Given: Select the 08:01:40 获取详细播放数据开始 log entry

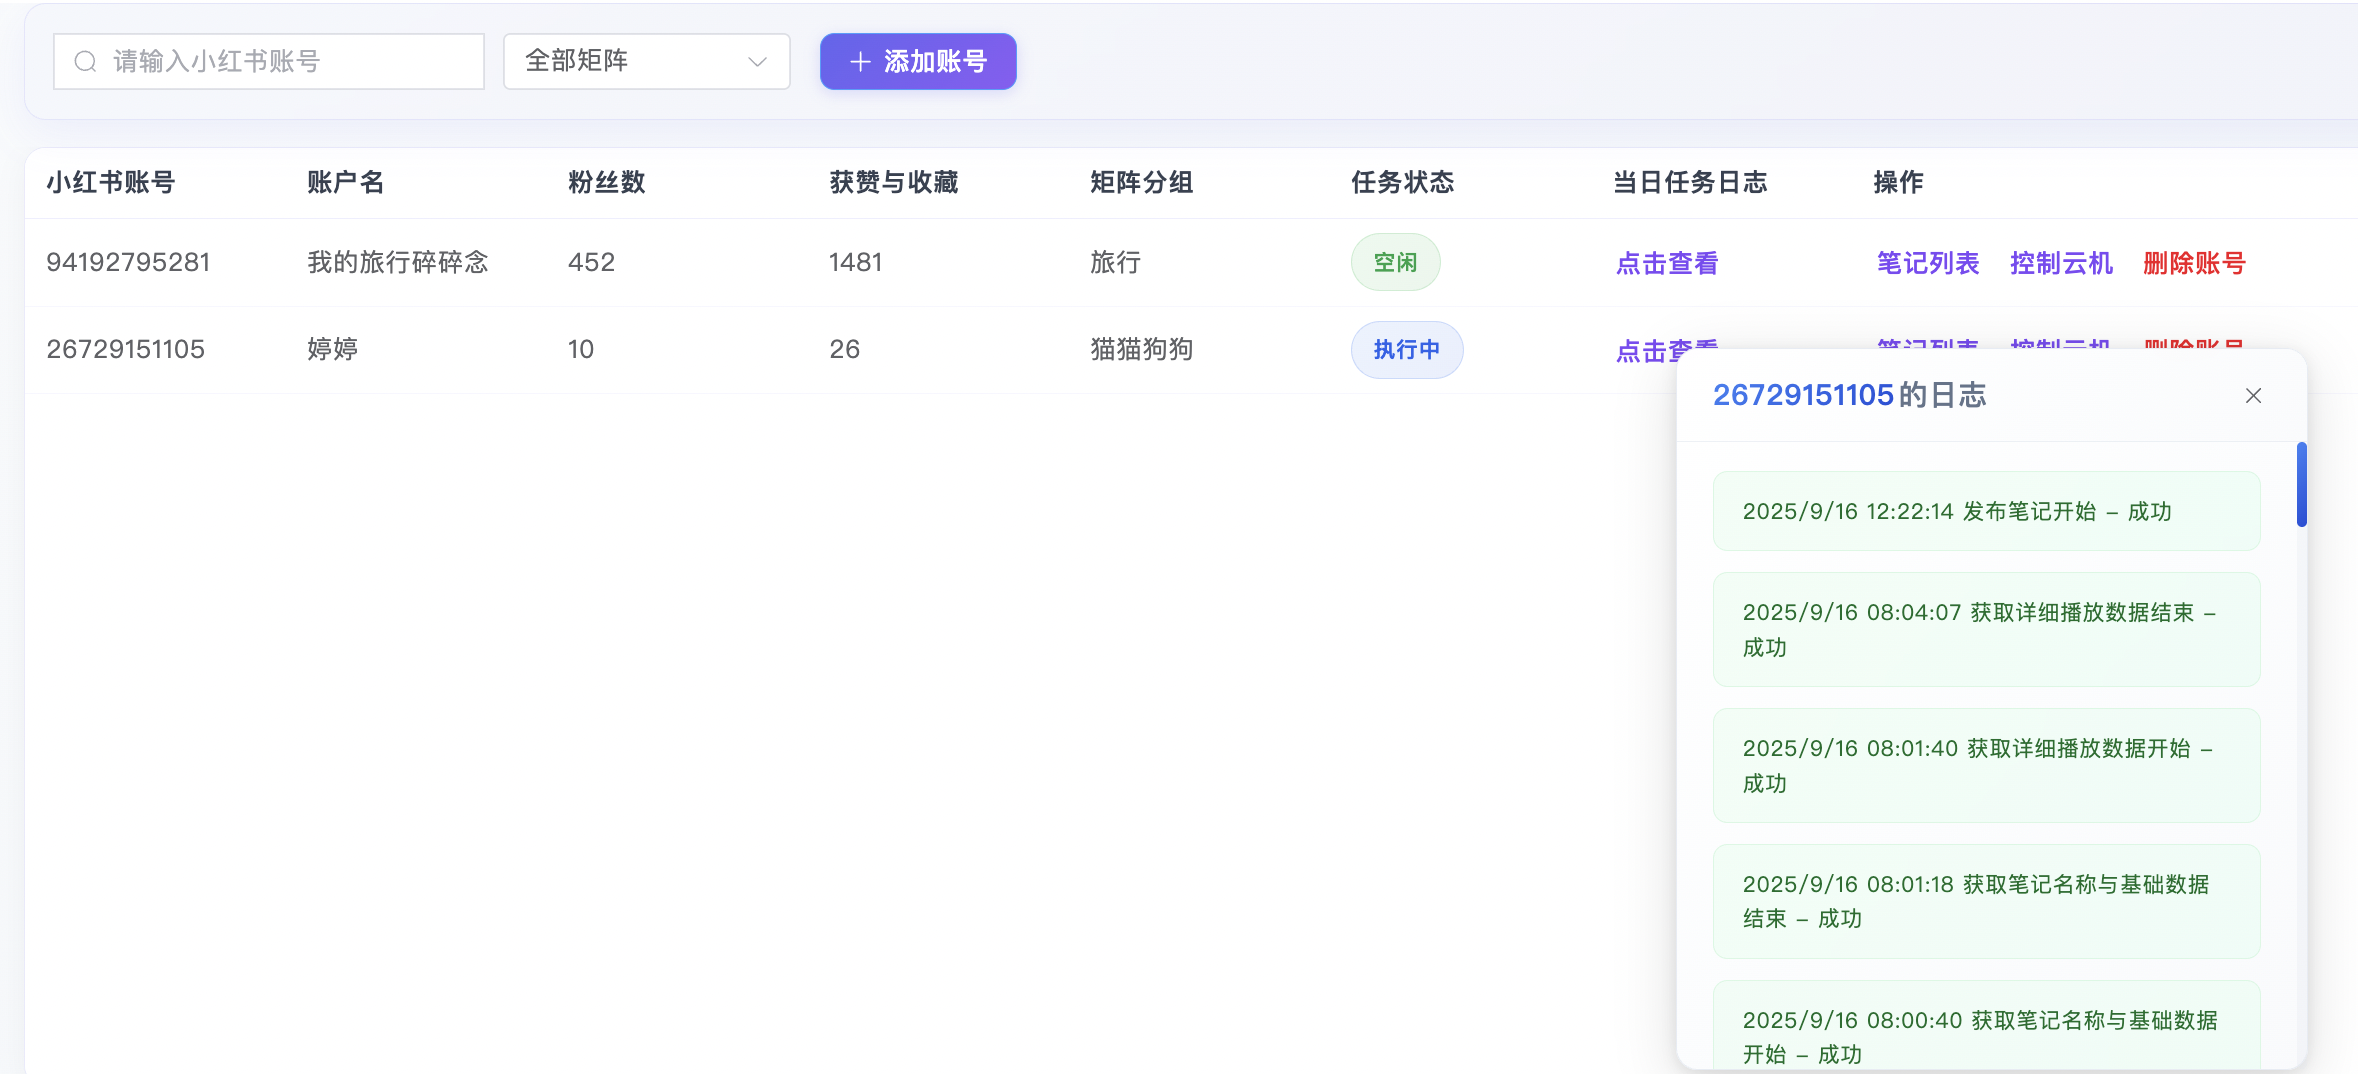Looking at the screenshot, I should point(1985,765).
